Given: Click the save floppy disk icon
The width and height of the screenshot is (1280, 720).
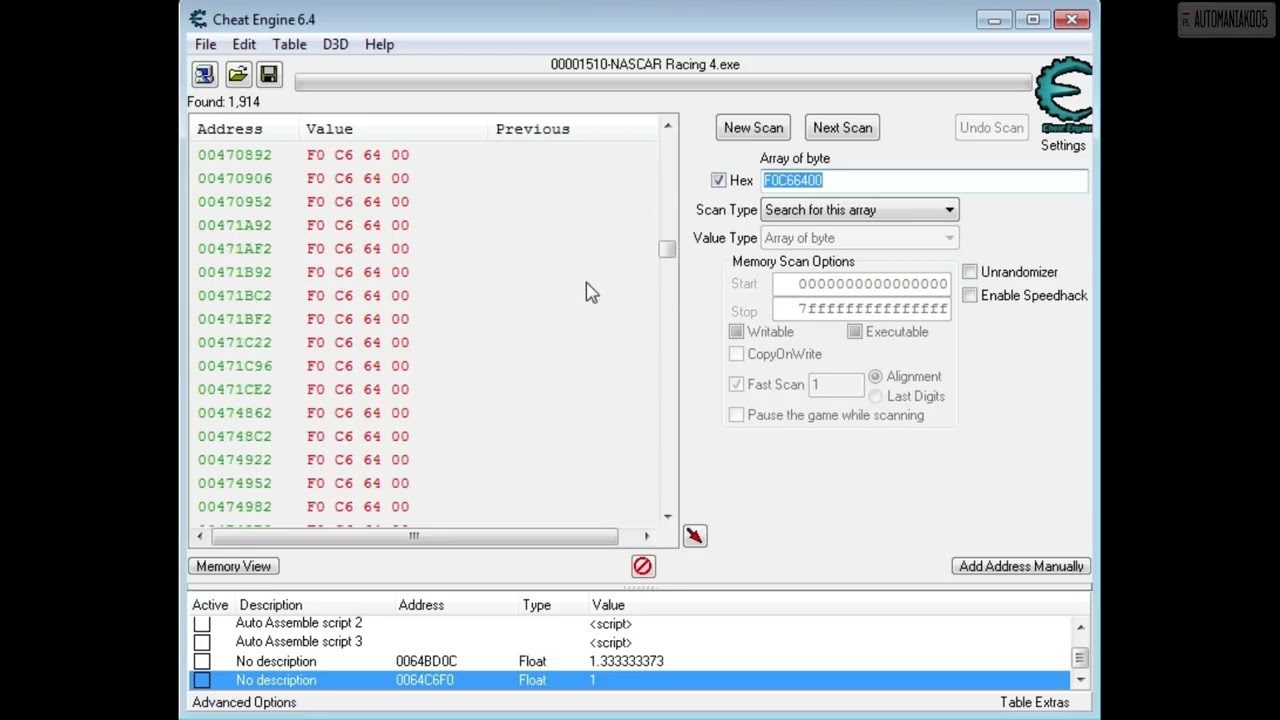Looking at the screenshot, I should (268, 75).
